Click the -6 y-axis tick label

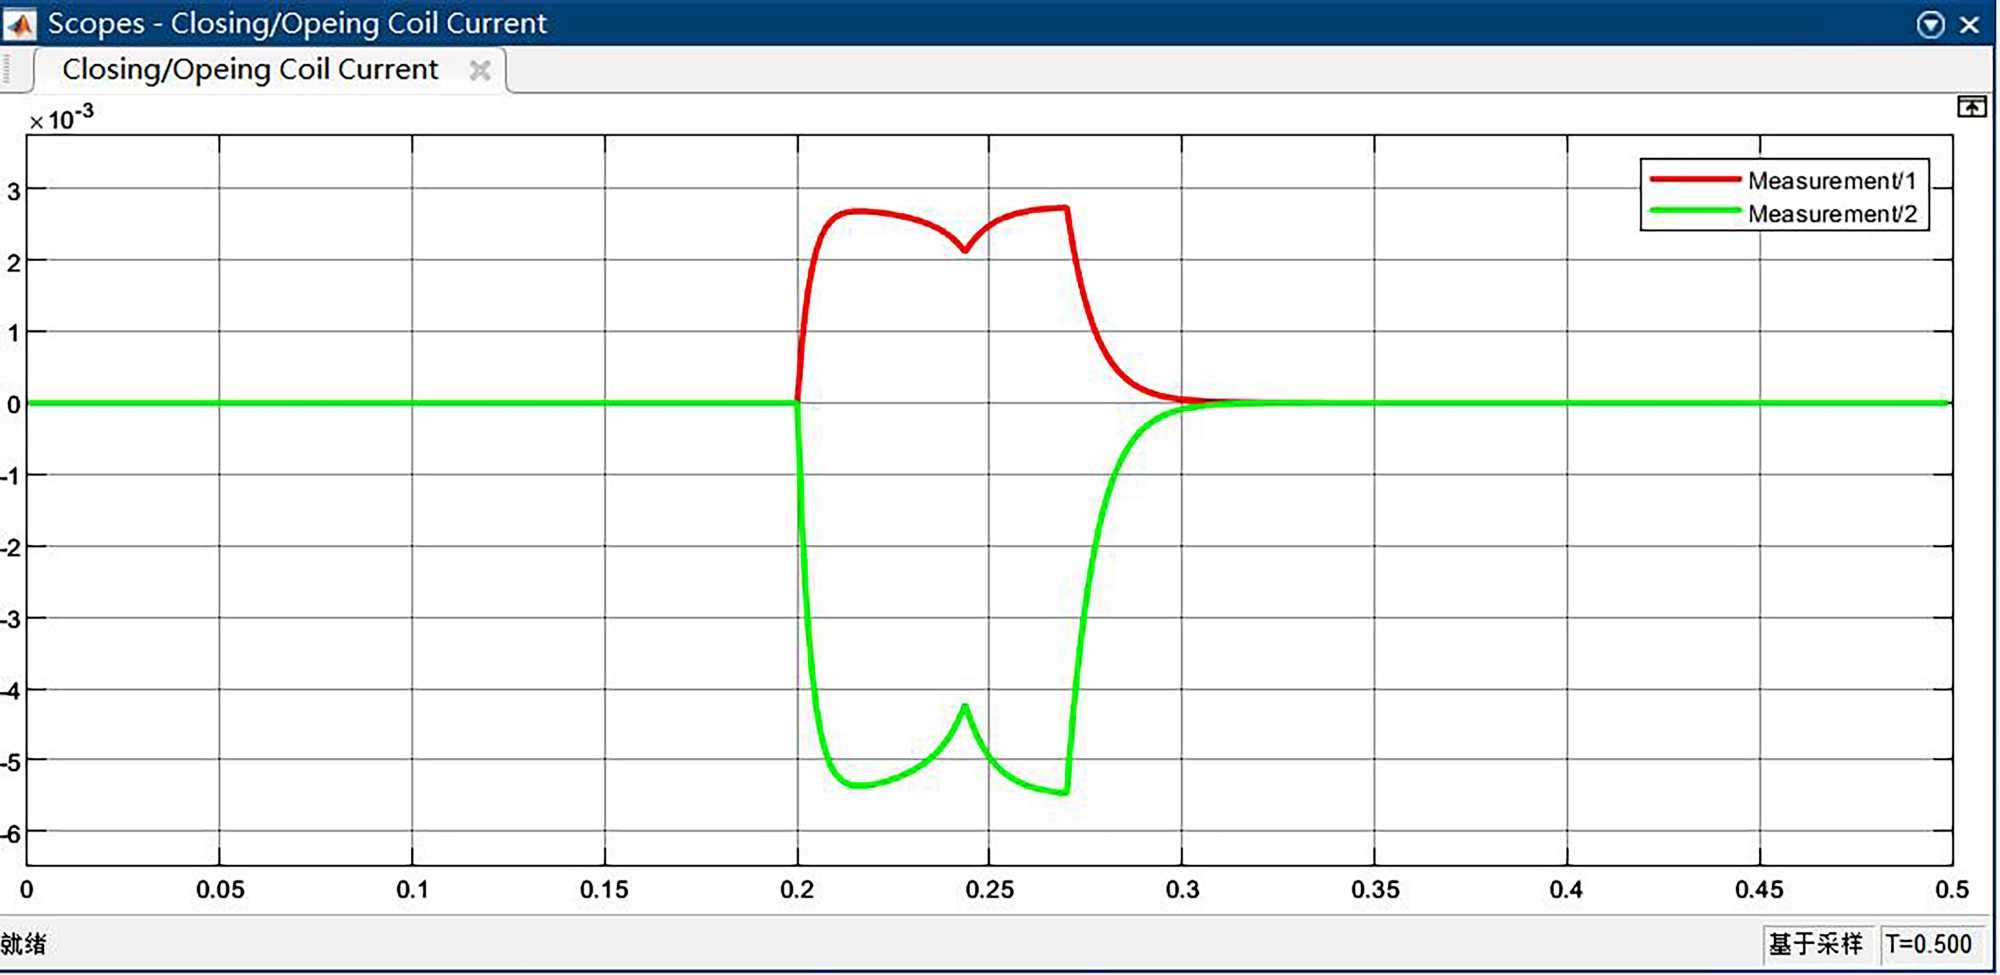tap(11, 834)
